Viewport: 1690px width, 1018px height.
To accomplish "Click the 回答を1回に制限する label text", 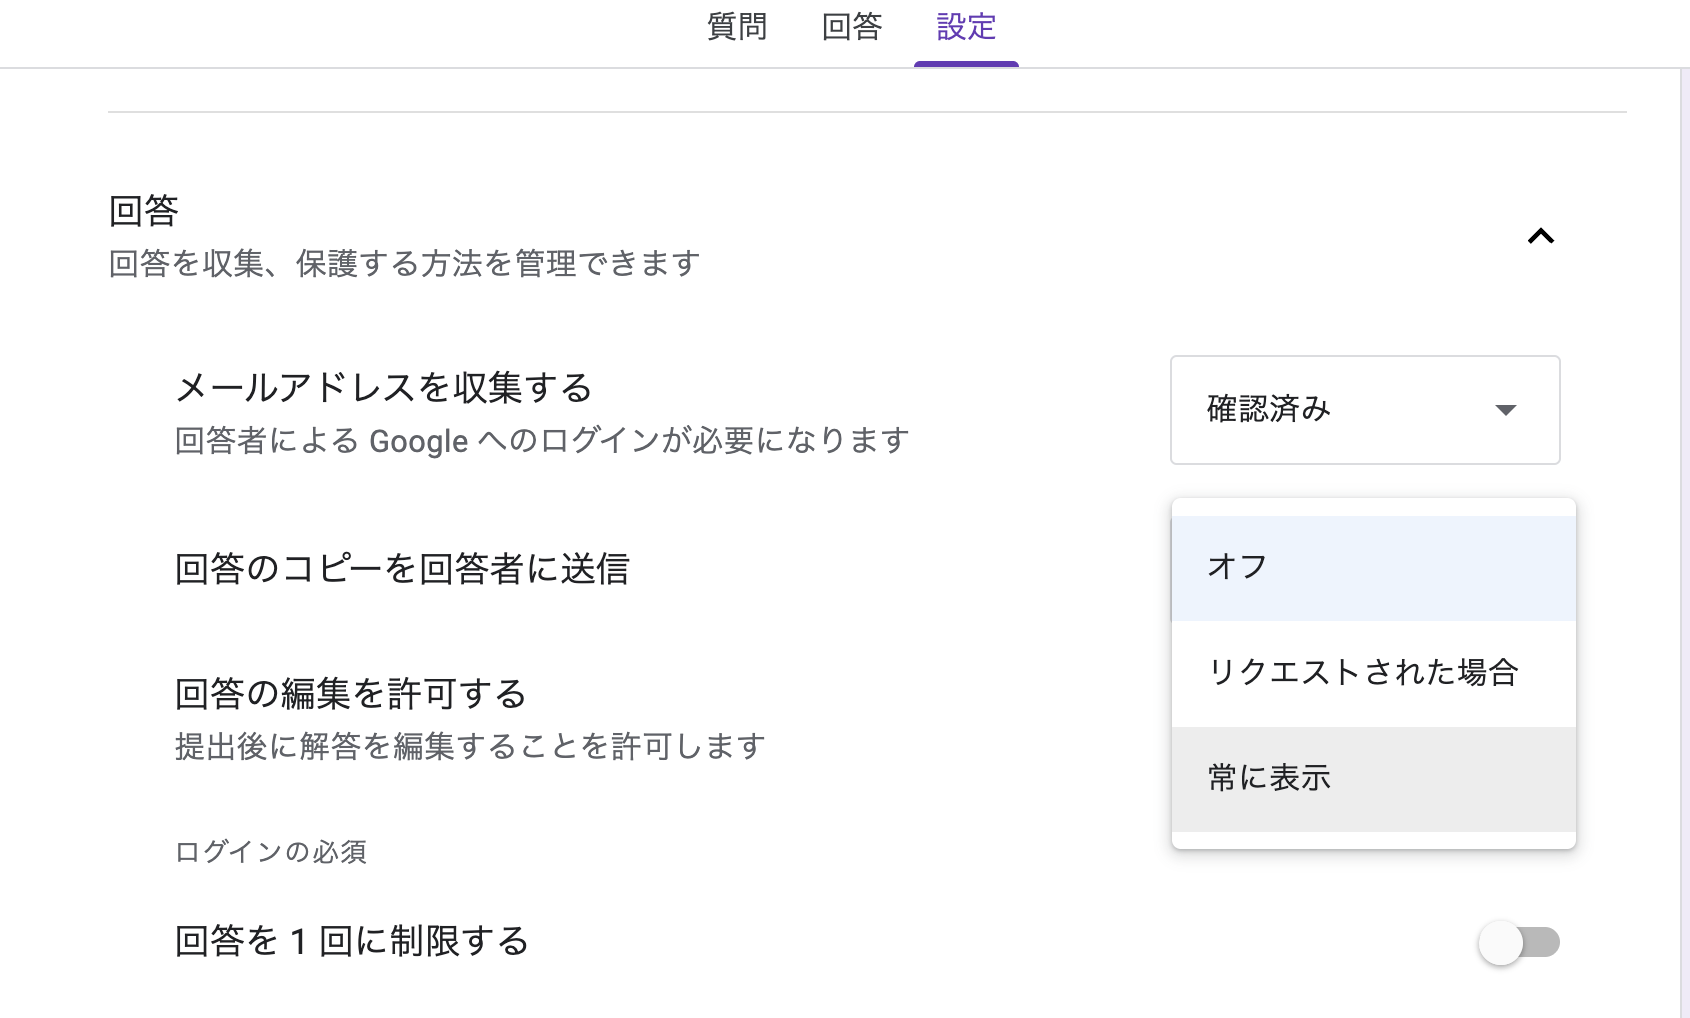I will 352,941.
